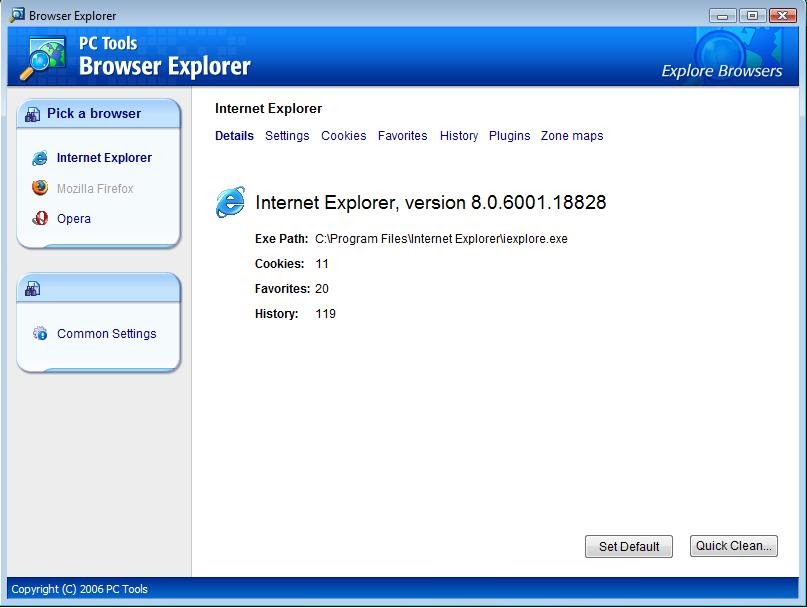
Task: Click the Cookies: label in details
Action: [x=279, y=264]
